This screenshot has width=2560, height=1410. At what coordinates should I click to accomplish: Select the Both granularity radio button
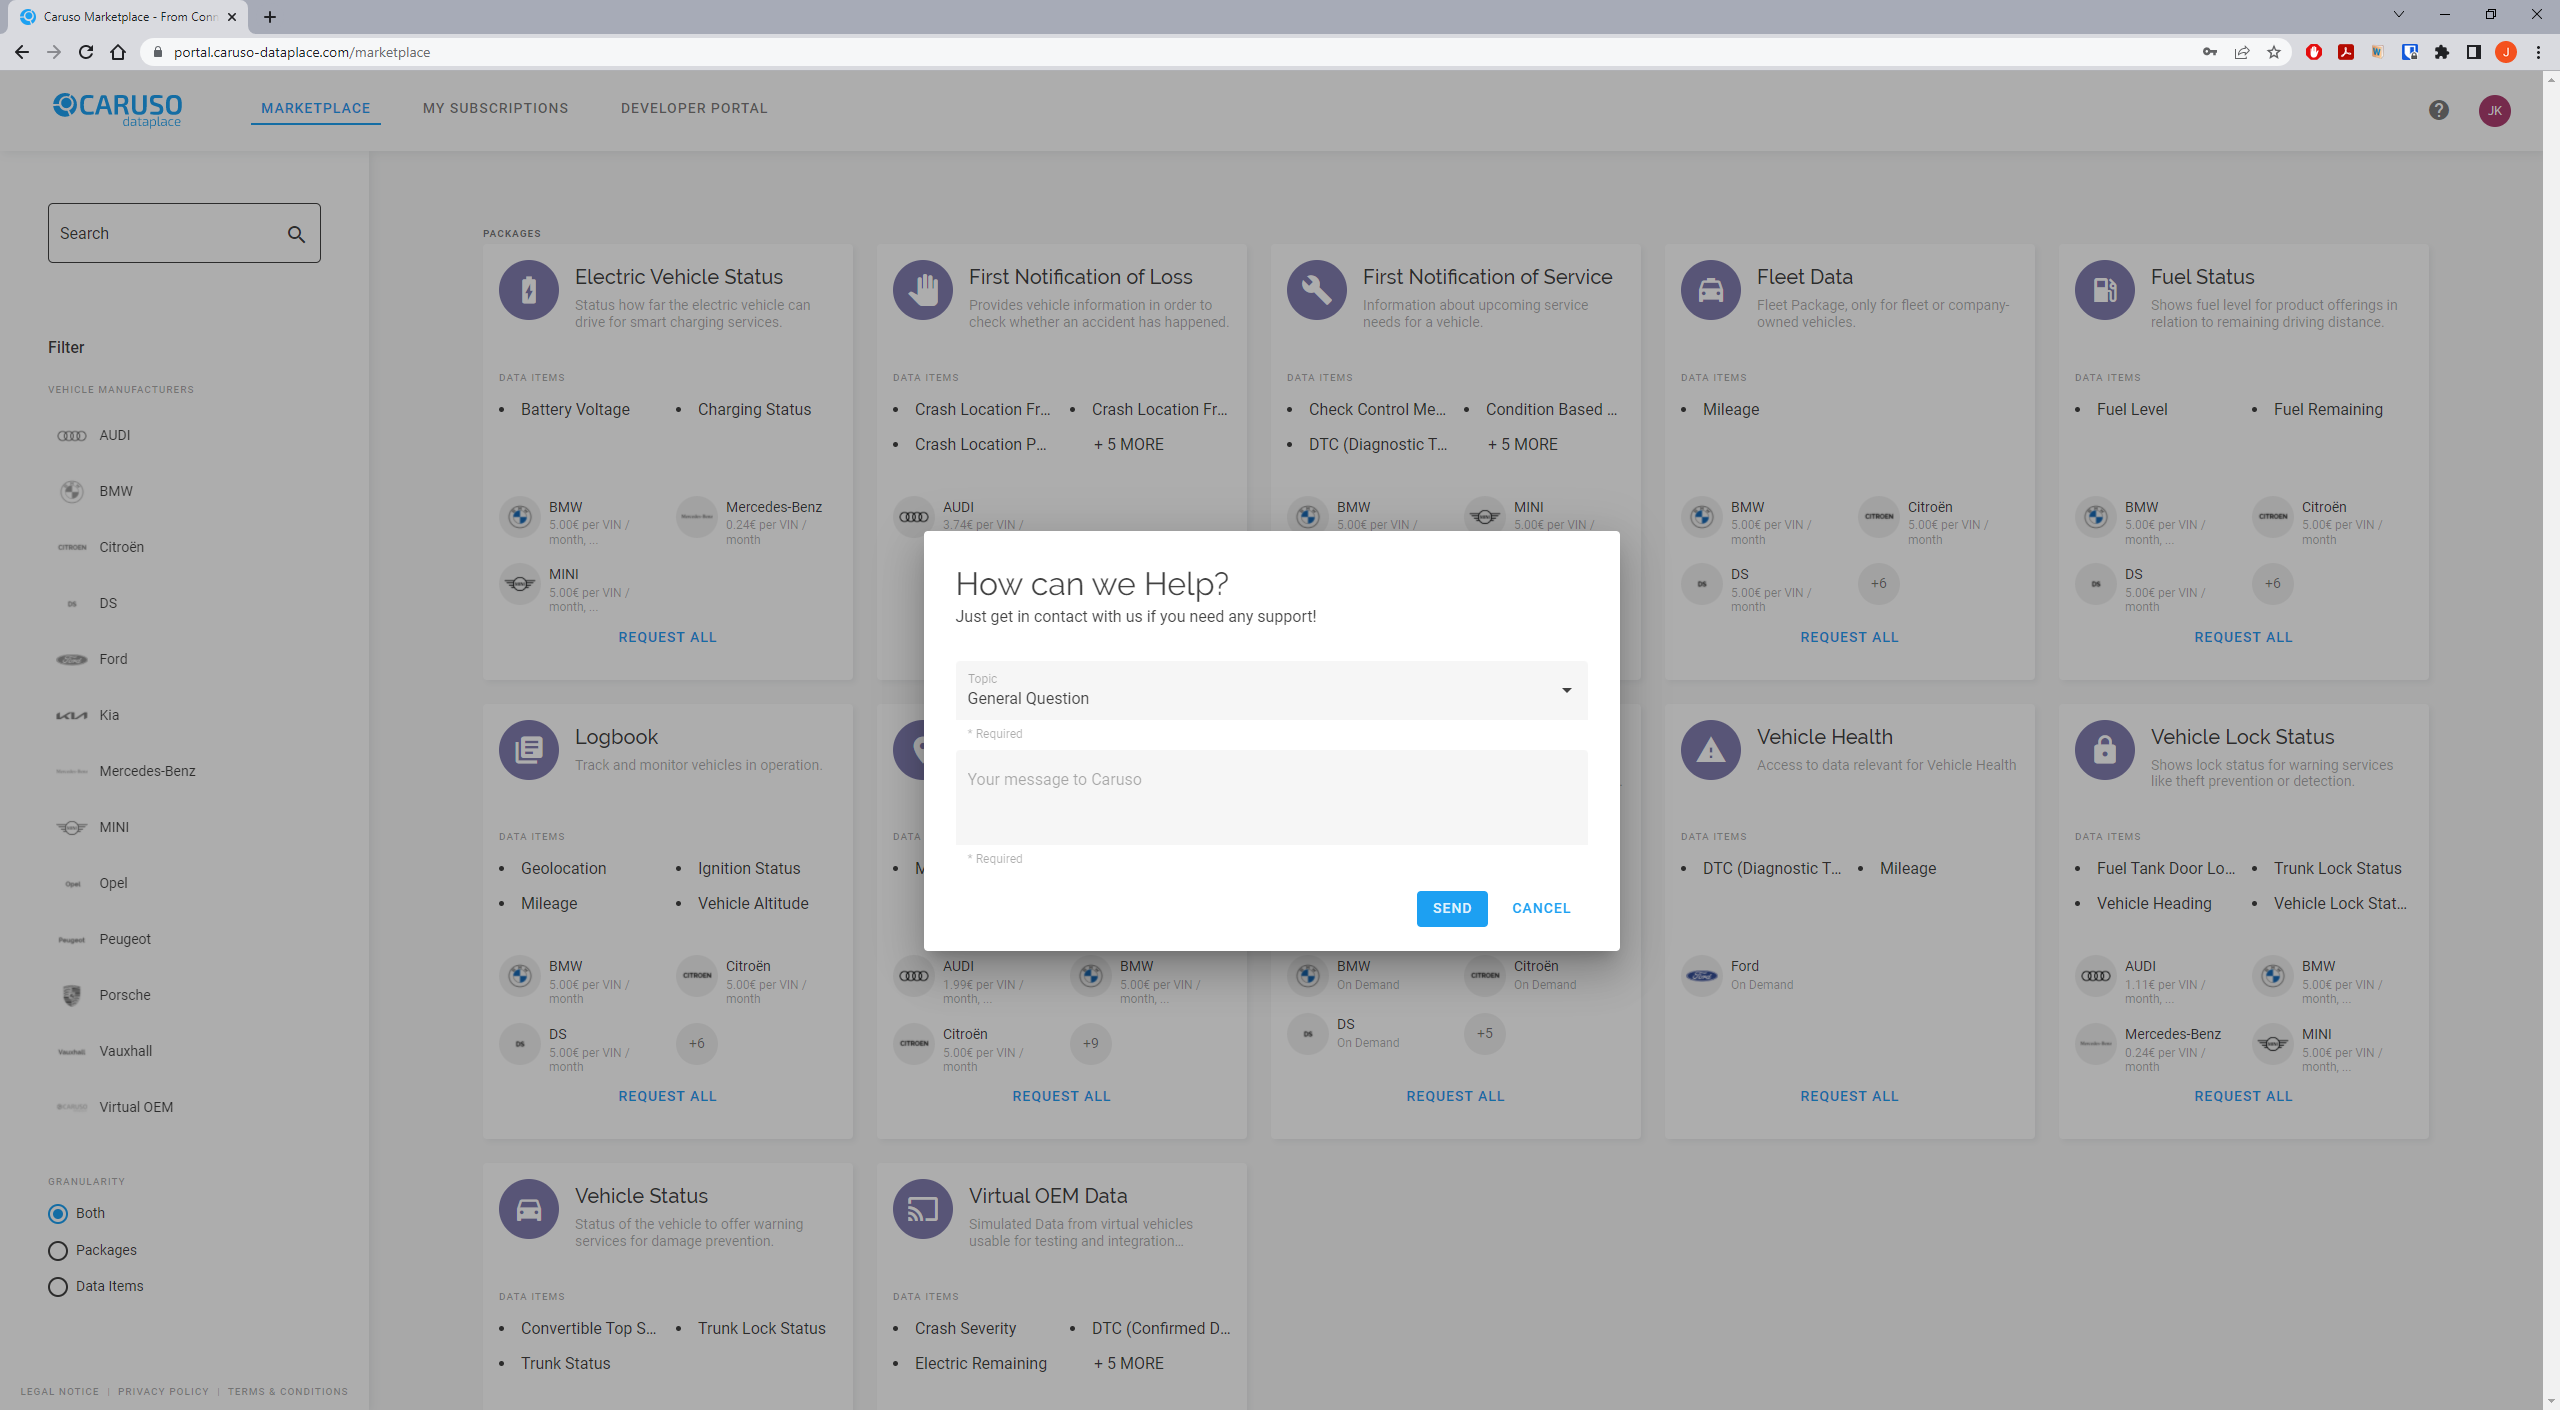click(x=58, y=1214)
